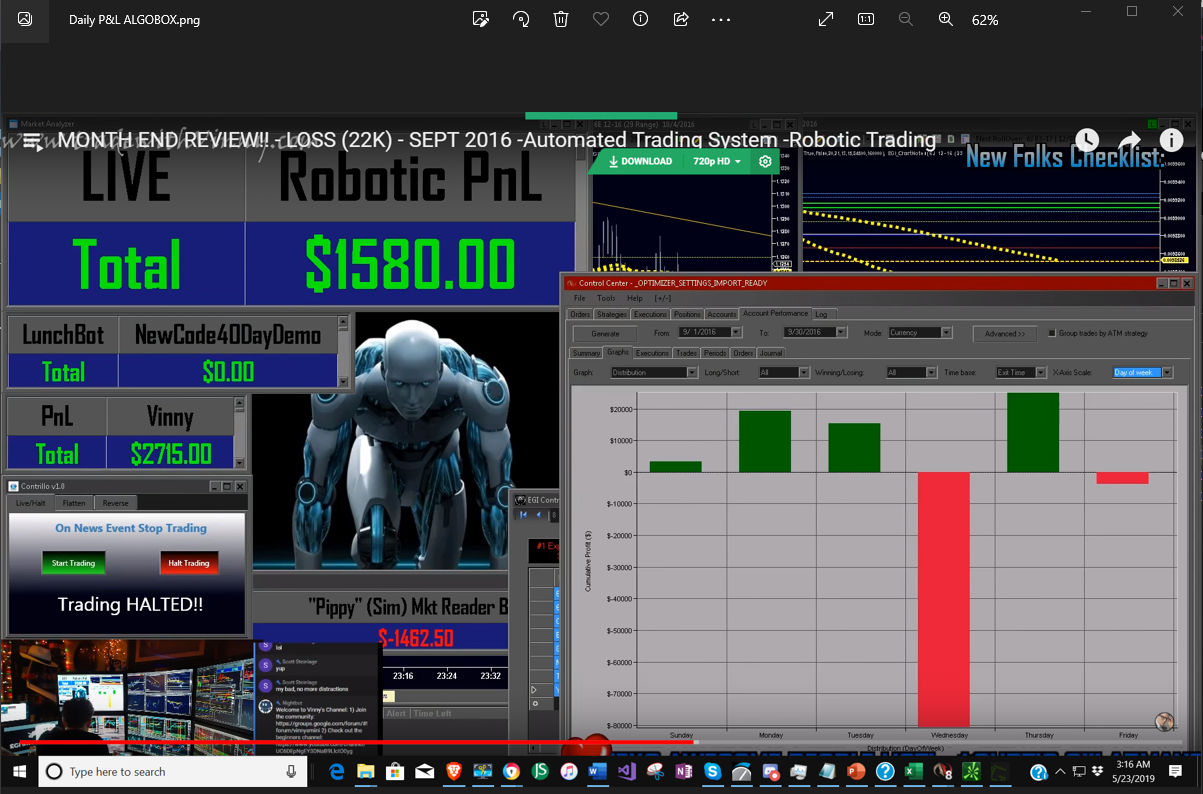Open the video info circle icon
This screenshot has width=1203, height=794.
click(1171, 141)
